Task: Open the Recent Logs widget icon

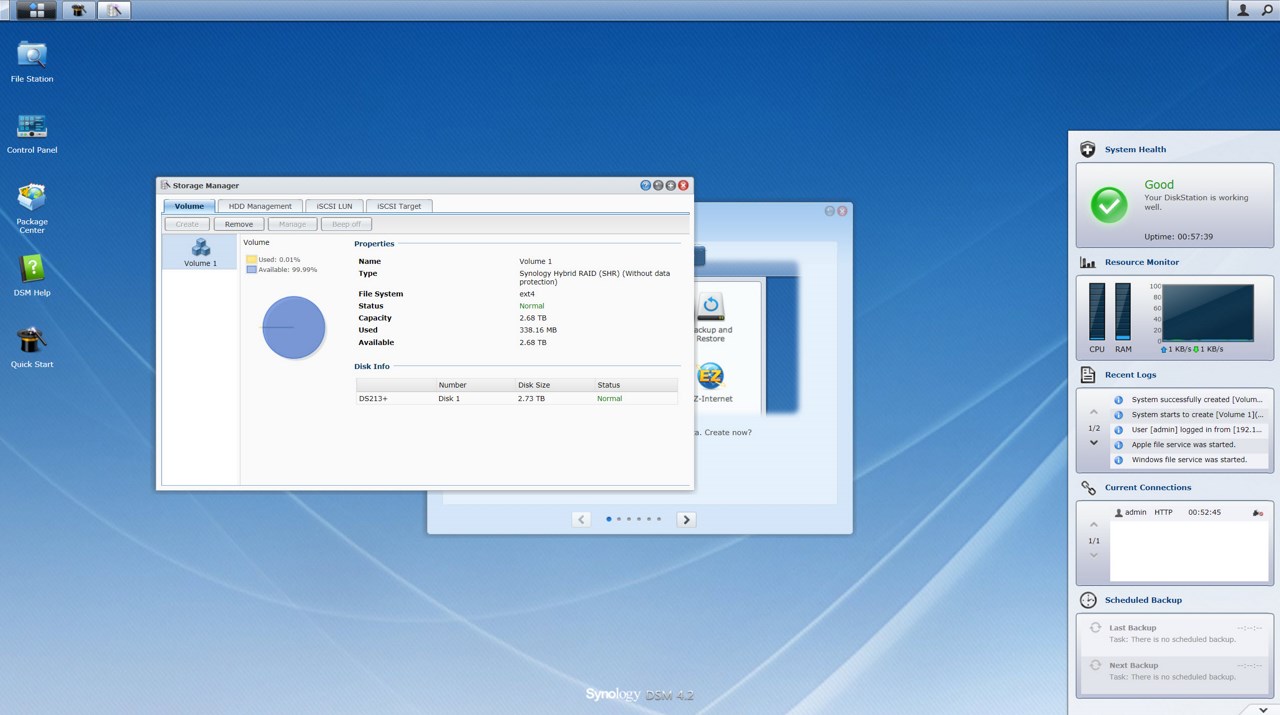Action: tap(1088, 375)
